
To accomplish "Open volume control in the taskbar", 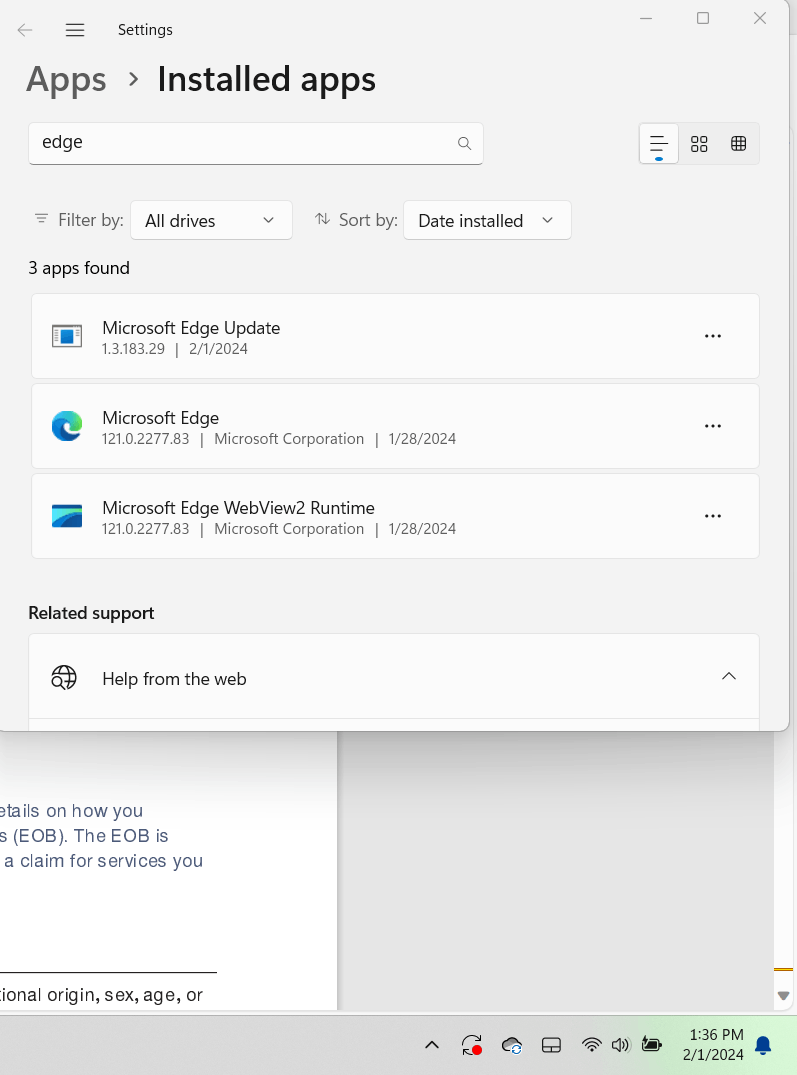I will point(620,1045).
